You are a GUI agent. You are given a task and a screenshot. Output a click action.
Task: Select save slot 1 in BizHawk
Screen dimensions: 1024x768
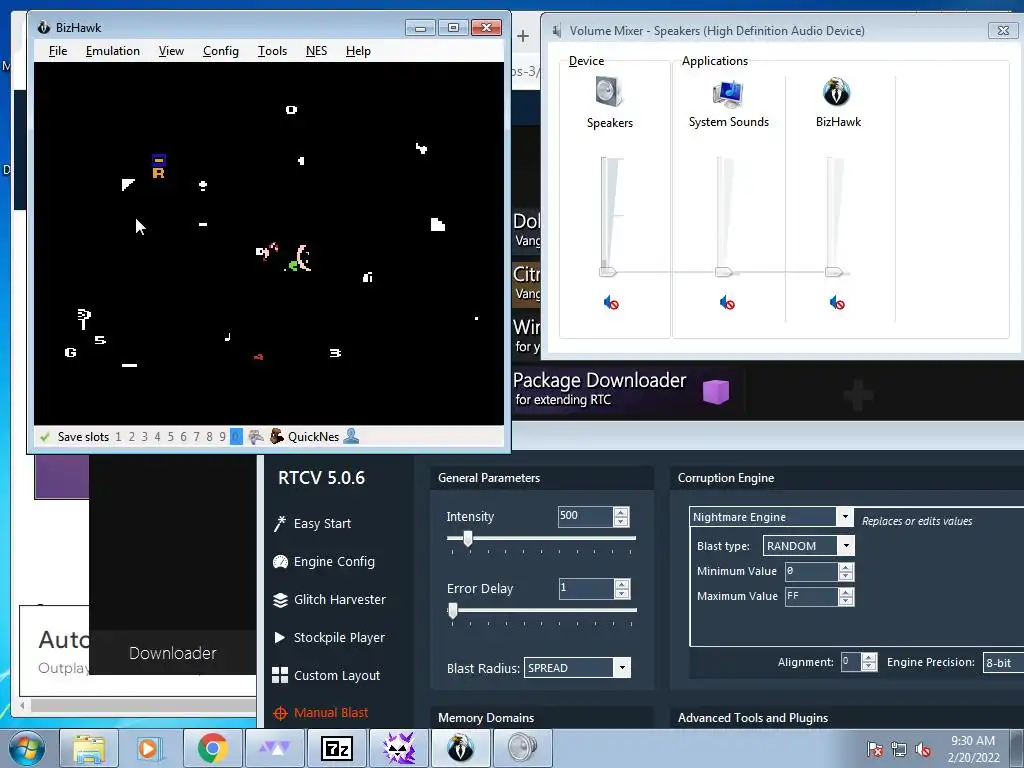pyautogui.click(x=118, y=437)
